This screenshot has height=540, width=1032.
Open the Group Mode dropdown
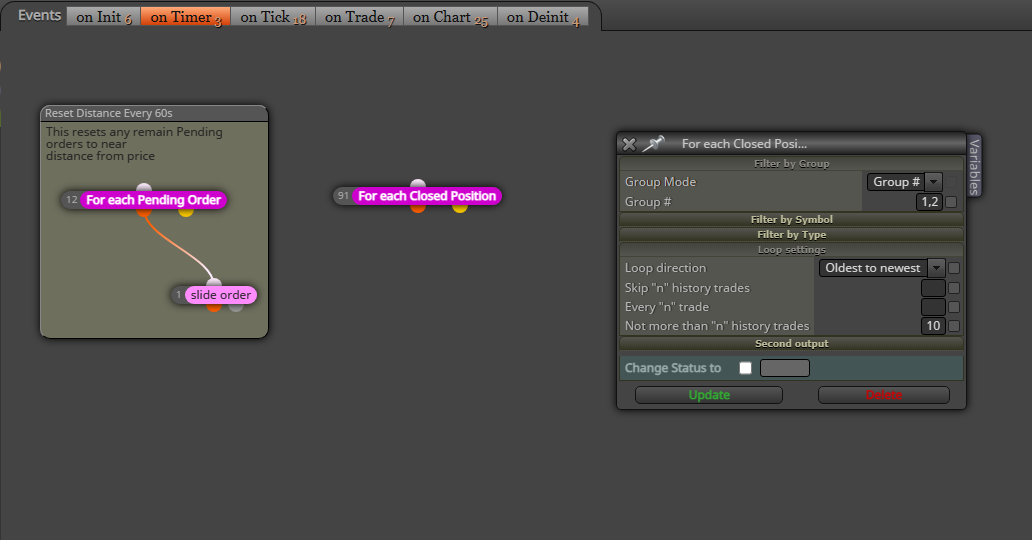(904, 182)
